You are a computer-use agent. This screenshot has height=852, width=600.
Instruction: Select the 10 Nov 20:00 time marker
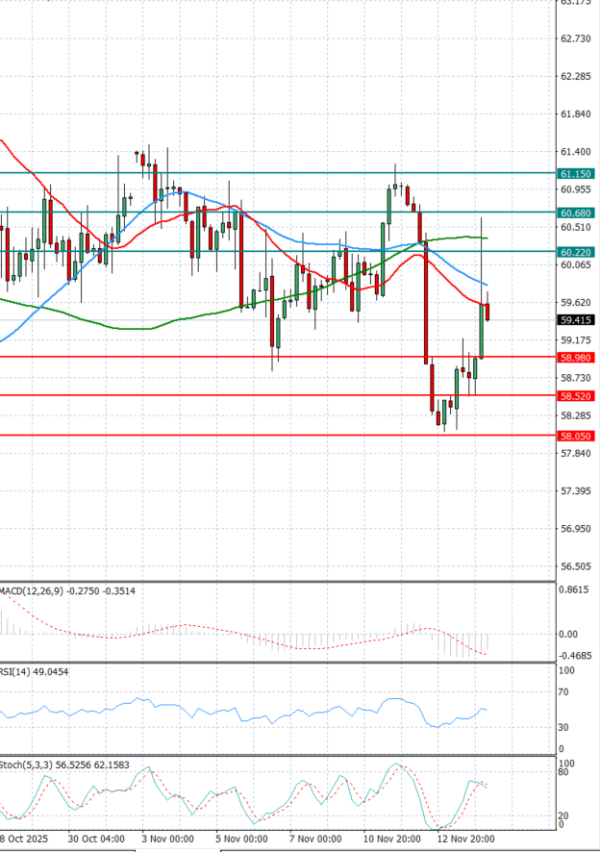click(x=391, y=838)
